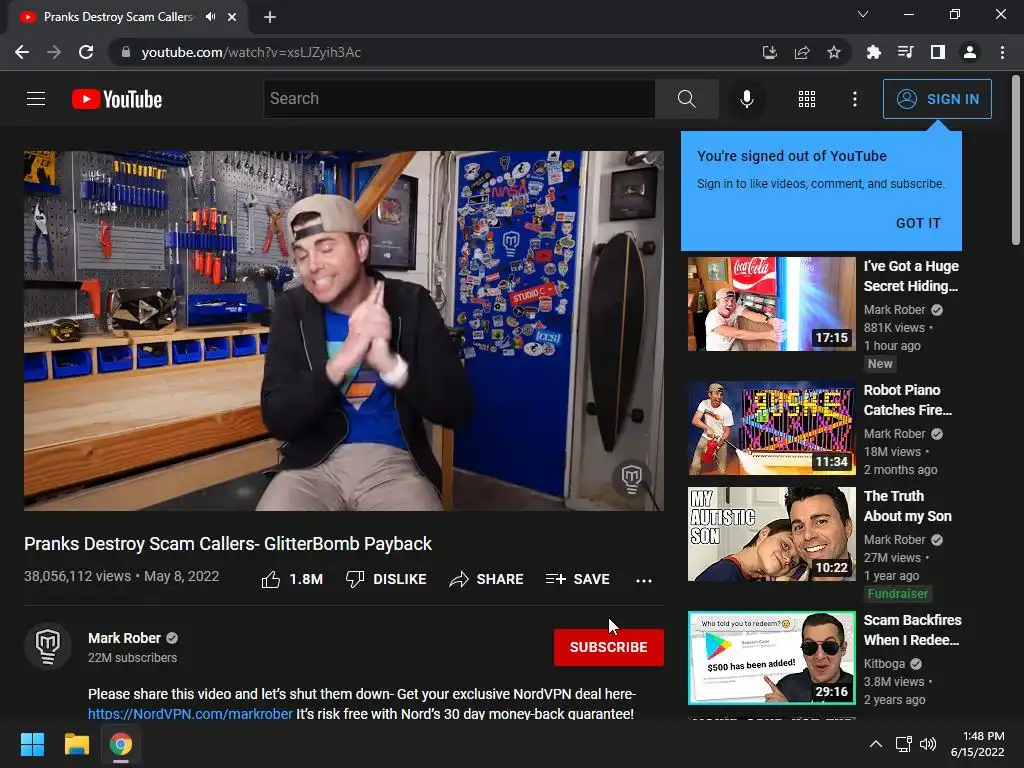The height and width of the screenshot is (768, 1024).
Task: Open the Kitboga channel name
Action: coord(884,664)
